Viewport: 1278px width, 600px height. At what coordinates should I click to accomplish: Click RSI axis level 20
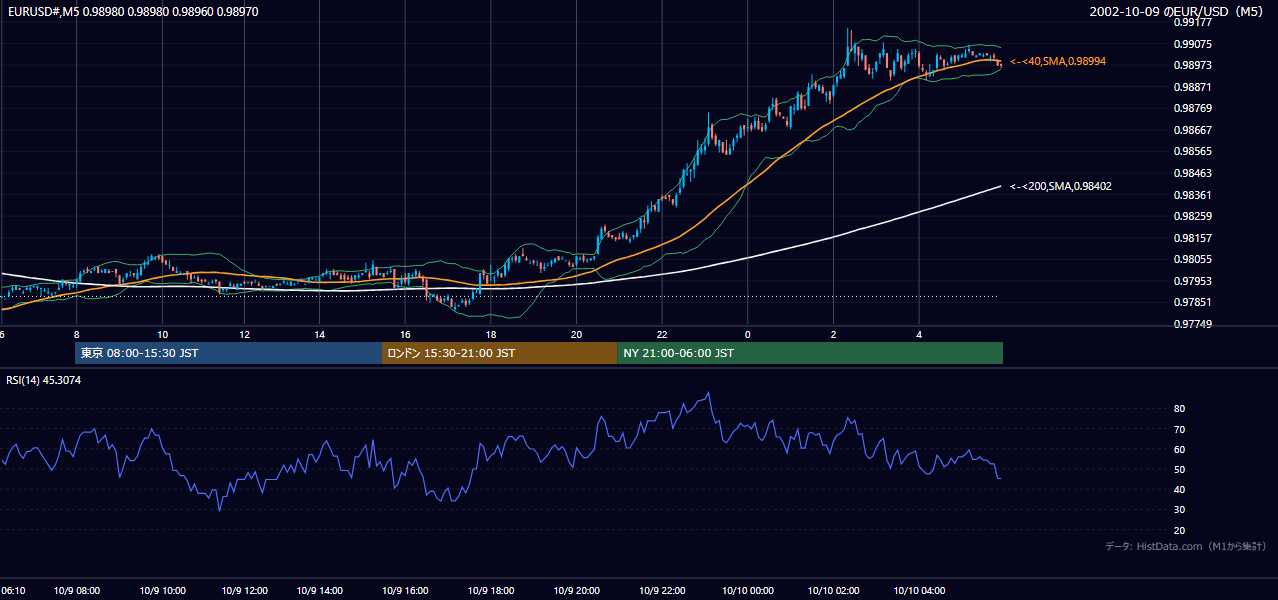coord(1180,530)
